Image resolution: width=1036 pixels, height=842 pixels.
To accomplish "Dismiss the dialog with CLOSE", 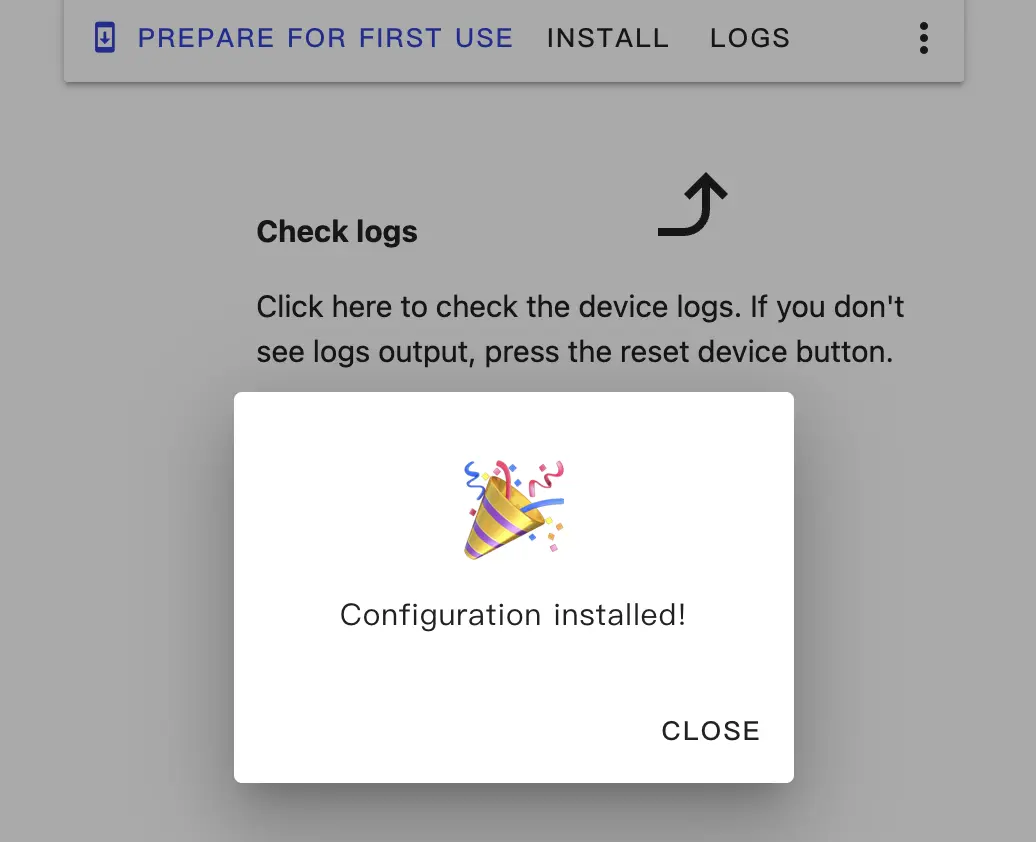I will [710, 731].
